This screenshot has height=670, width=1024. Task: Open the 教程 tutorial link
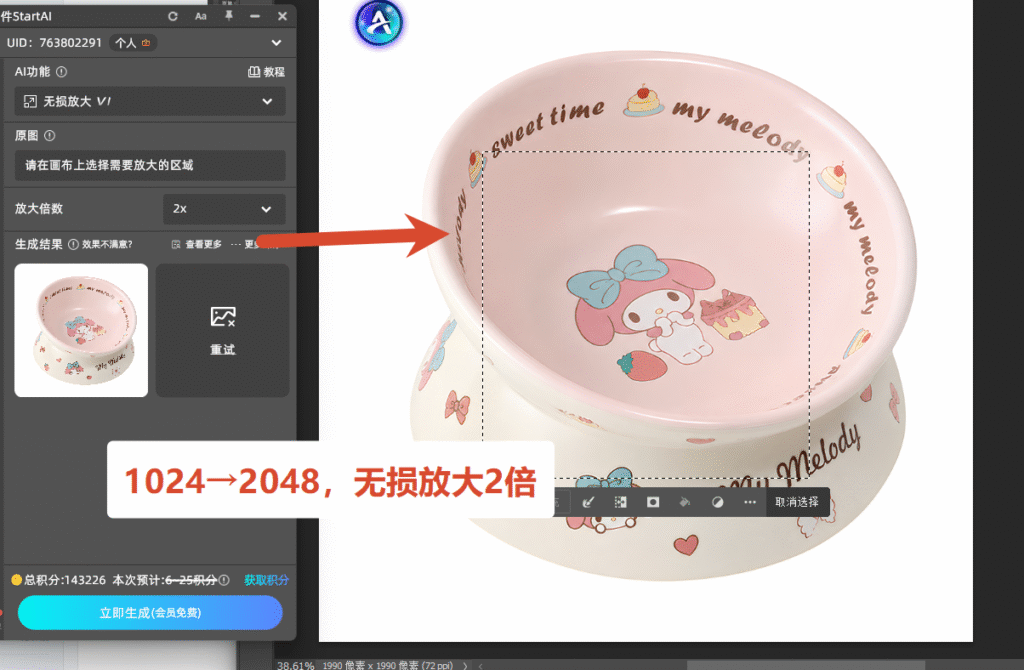(266, 72)
